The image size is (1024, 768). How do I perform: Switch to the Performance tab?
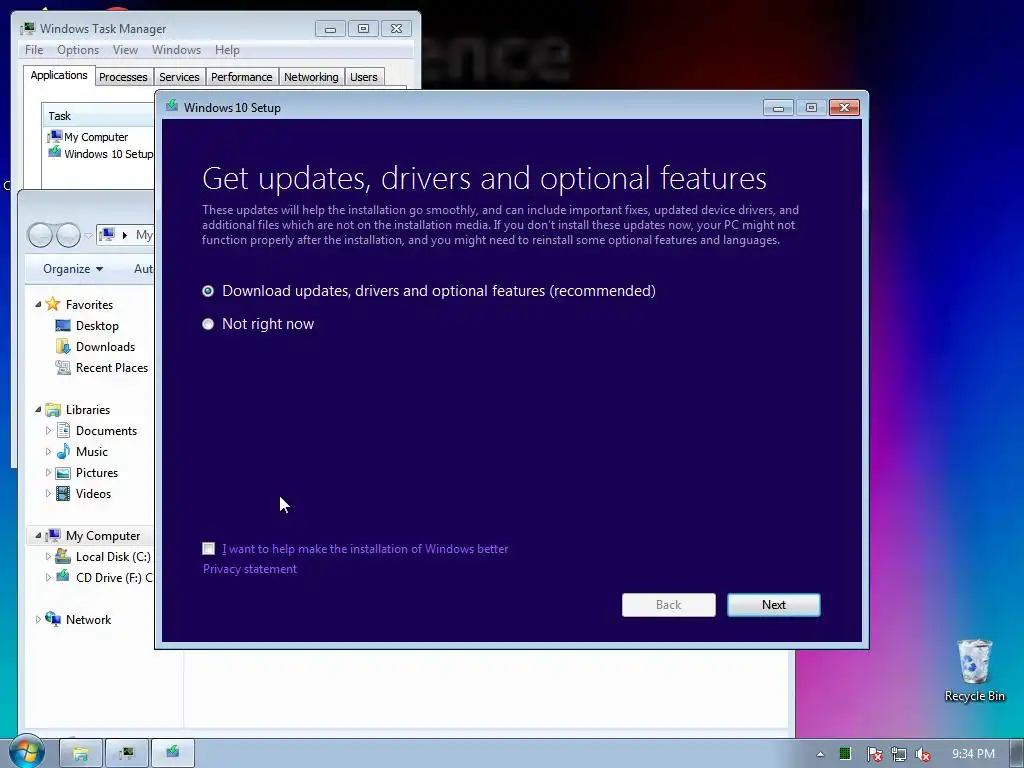tap(242, 77)
